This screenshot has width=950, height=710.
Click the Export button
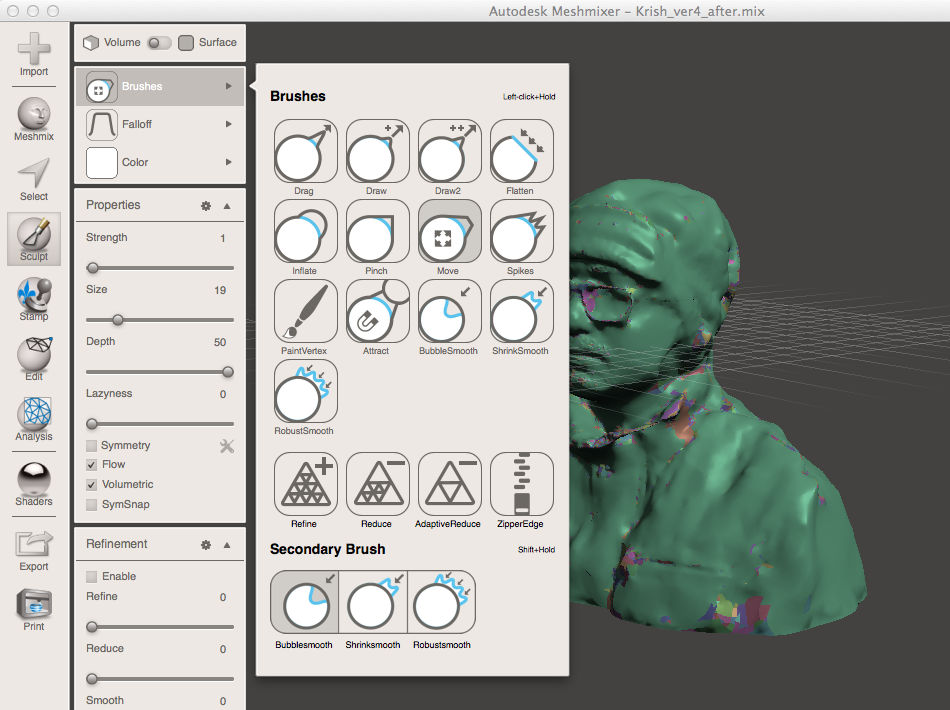click(33, 550)
